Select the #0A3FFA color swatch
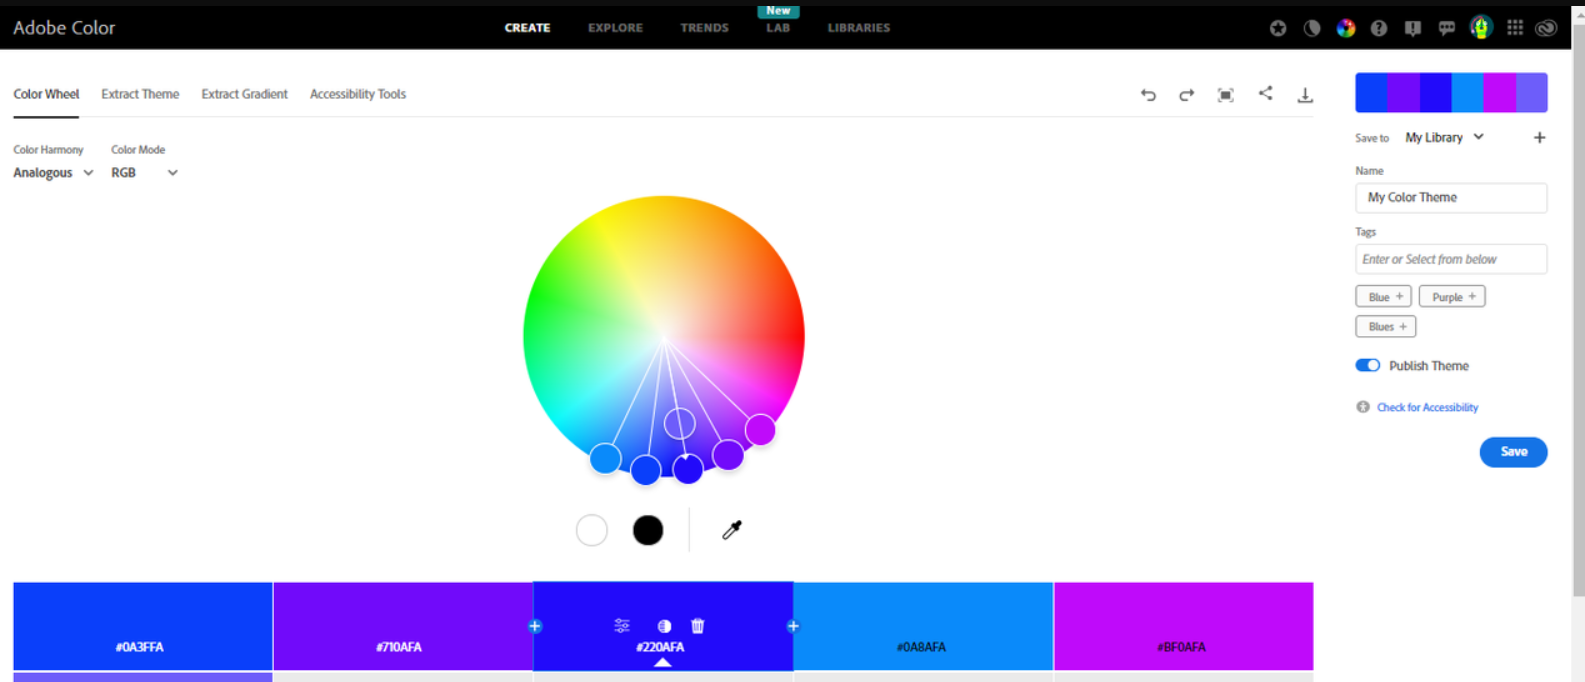 142,626
